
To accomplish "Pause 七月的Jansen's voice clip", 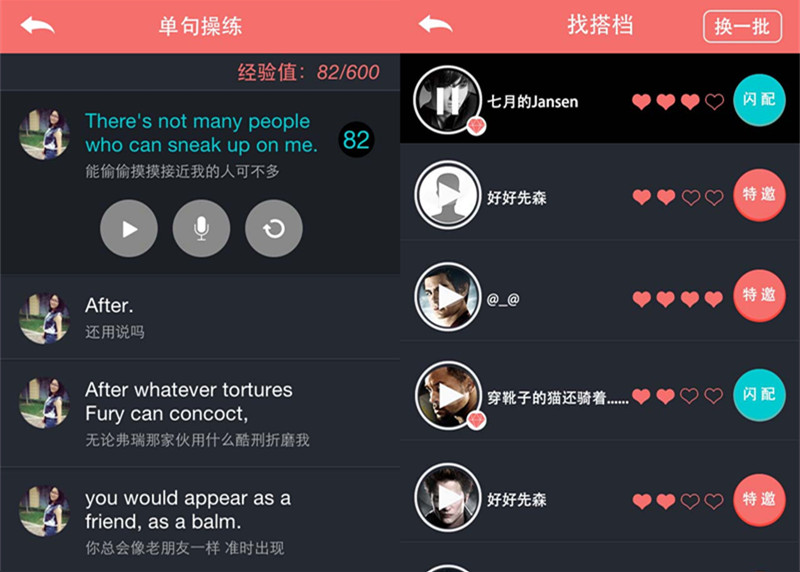I will point(447,100).
